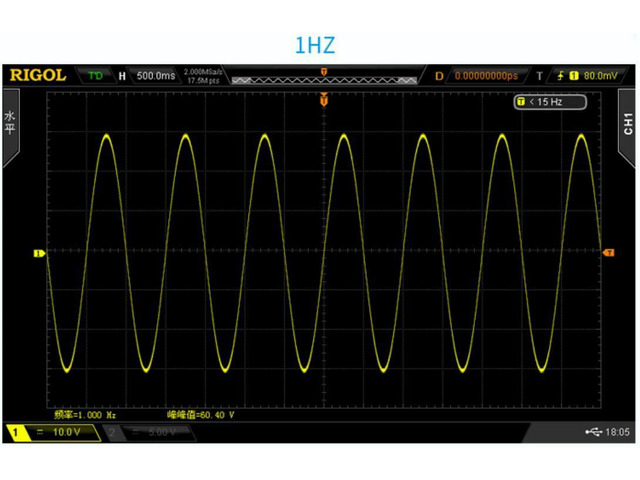Click the orange trigger position marker on grid
Screen dimensions: 640x480
[x=324, y=99]
